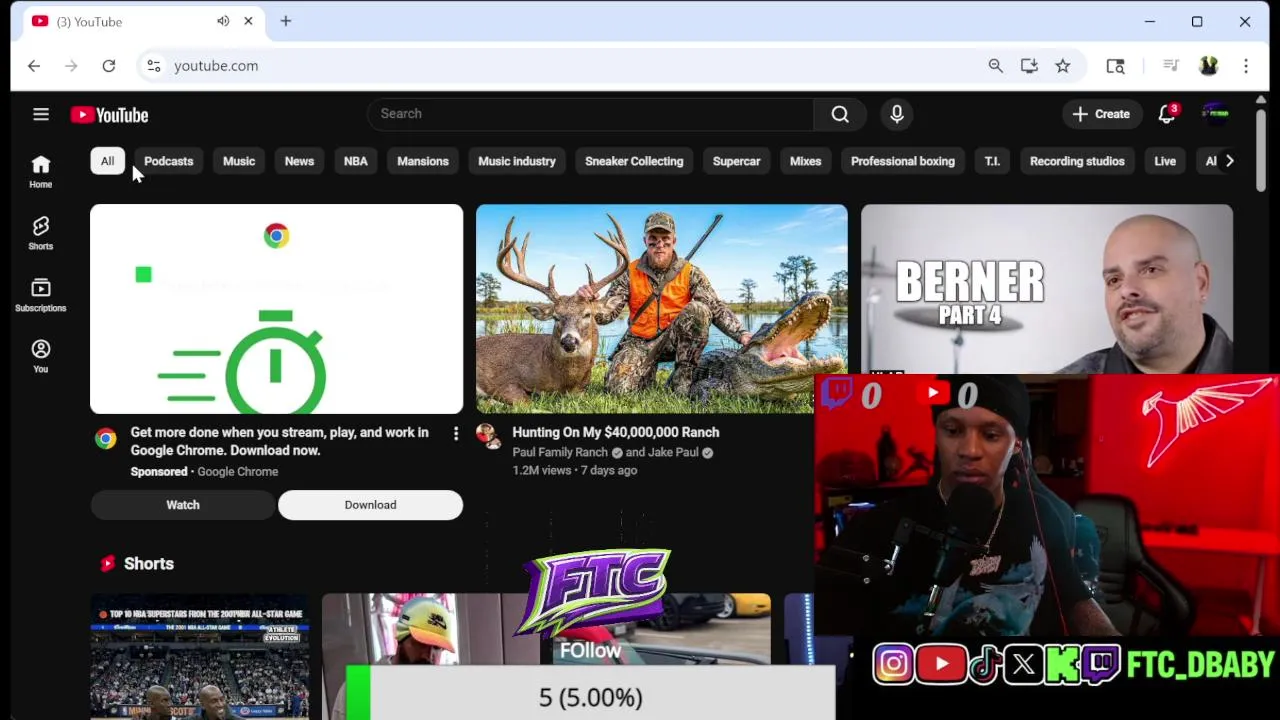
Task: Select the News filter chip
Action: 299,161
